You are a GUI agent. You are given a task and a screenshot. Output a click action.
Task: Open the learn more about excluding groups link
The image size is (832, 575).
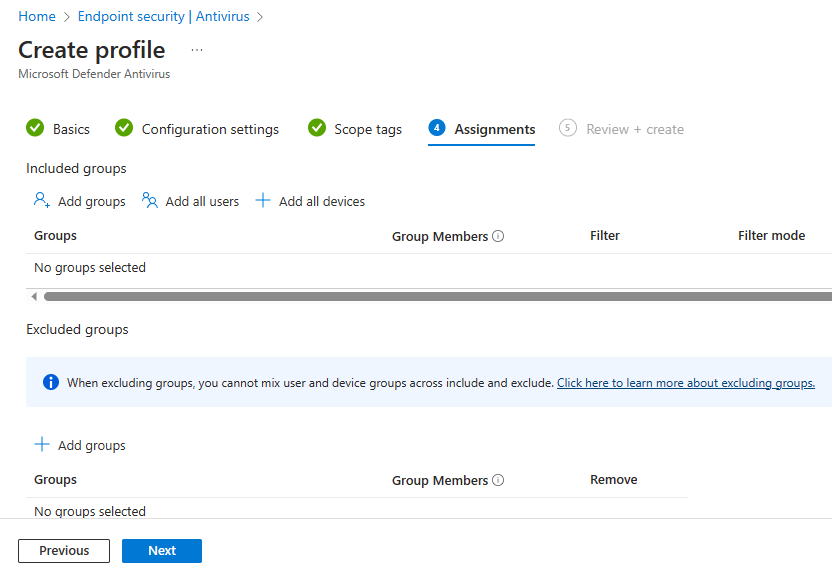pos(685,383)
